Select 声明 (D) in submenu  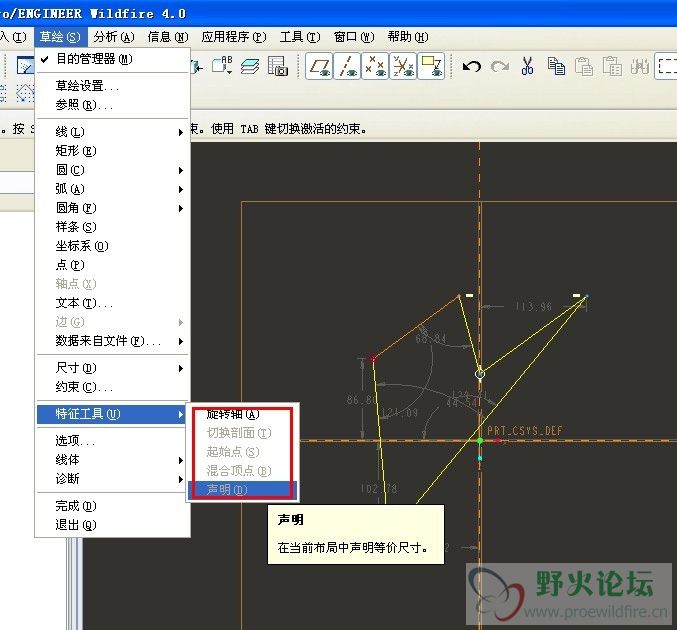[x=243, y=490]
